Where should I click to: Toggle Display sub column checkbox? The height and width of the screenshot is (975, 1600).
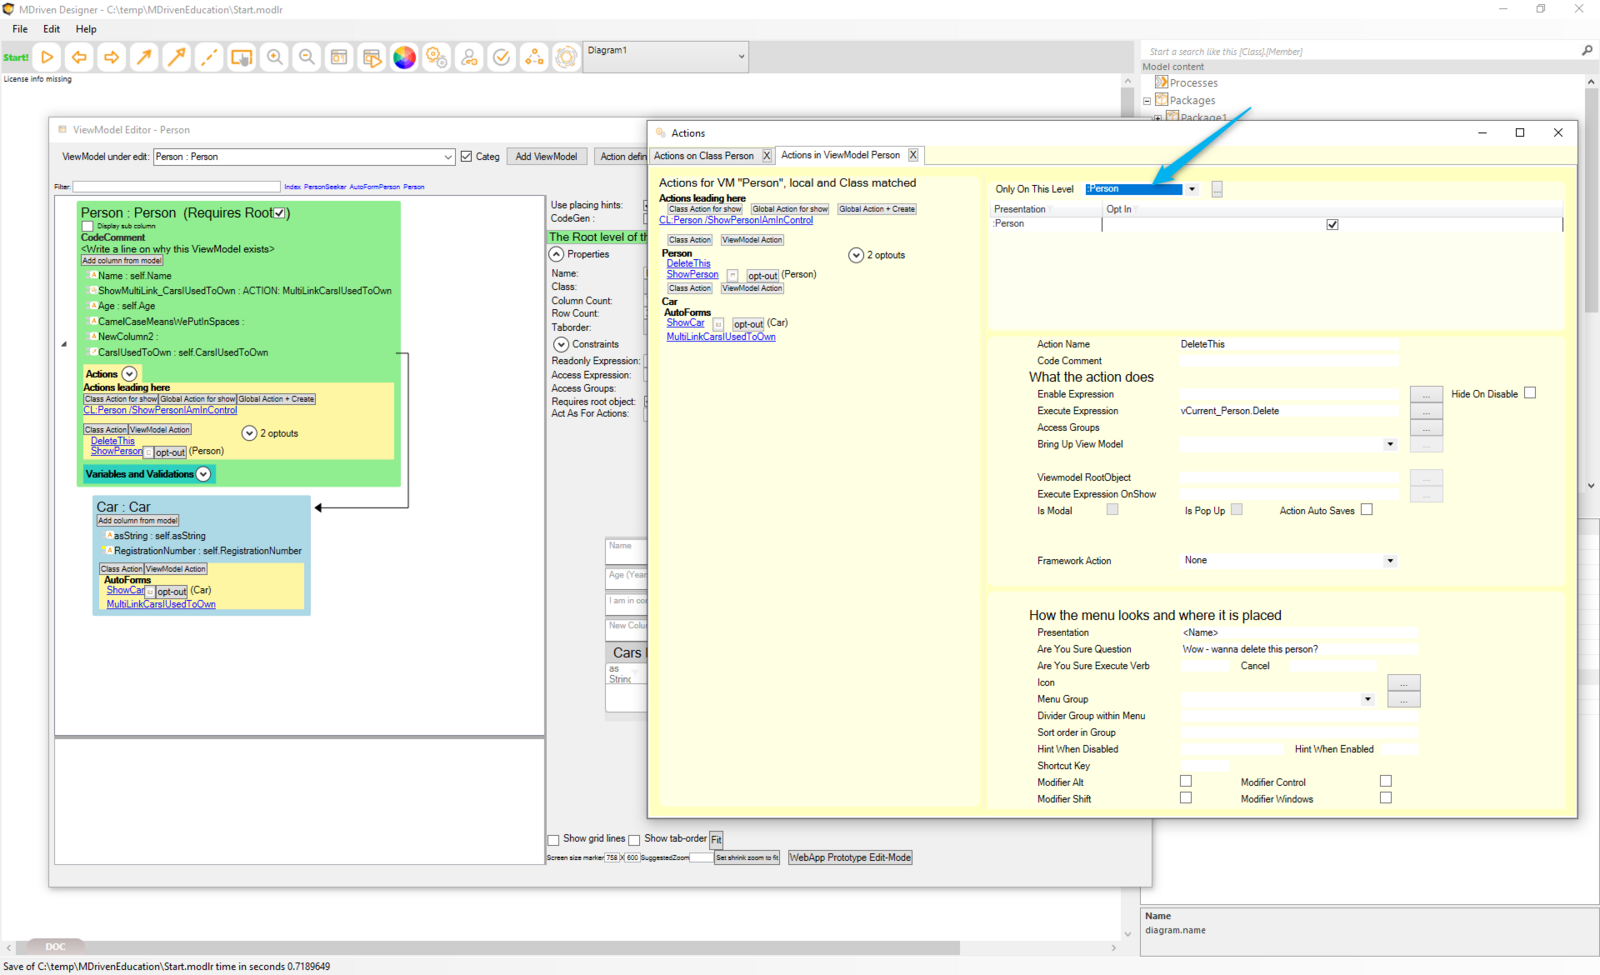[88, 226]
